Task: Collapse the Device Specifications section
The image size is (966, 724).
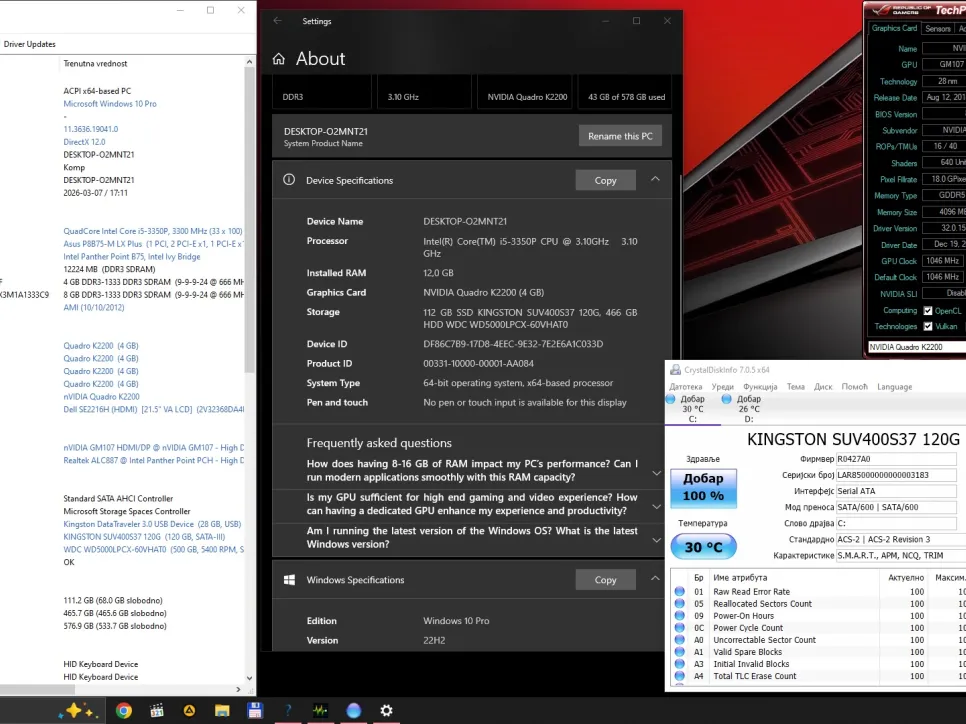Action: click(655, 180)
